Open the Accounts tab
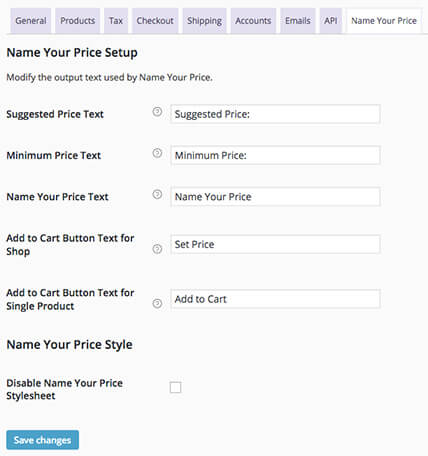The image size is (428, 456). coord(253,21)
